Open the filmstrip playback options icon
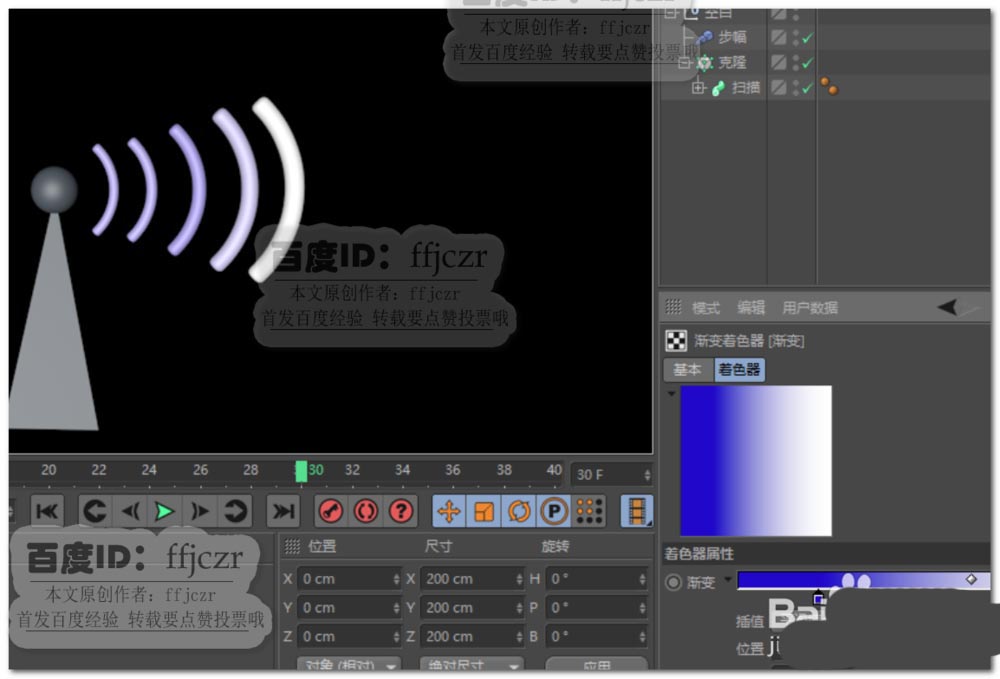Viewport: 1000px width, 679px height. (636, 511)
